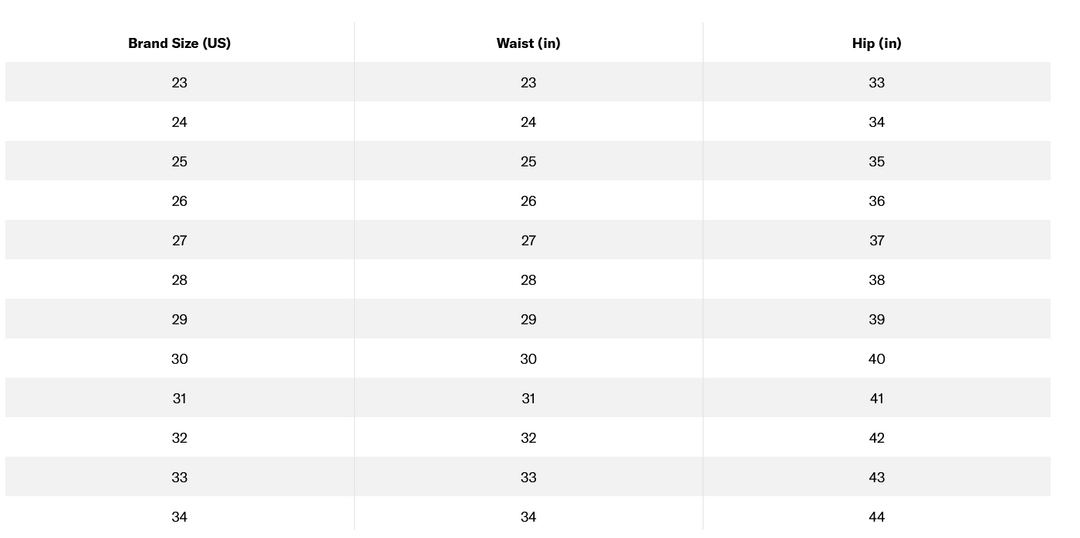Select hip measurement 39 cell
The width and height of the screenshot is (1080, 538).
click(876, 320)
